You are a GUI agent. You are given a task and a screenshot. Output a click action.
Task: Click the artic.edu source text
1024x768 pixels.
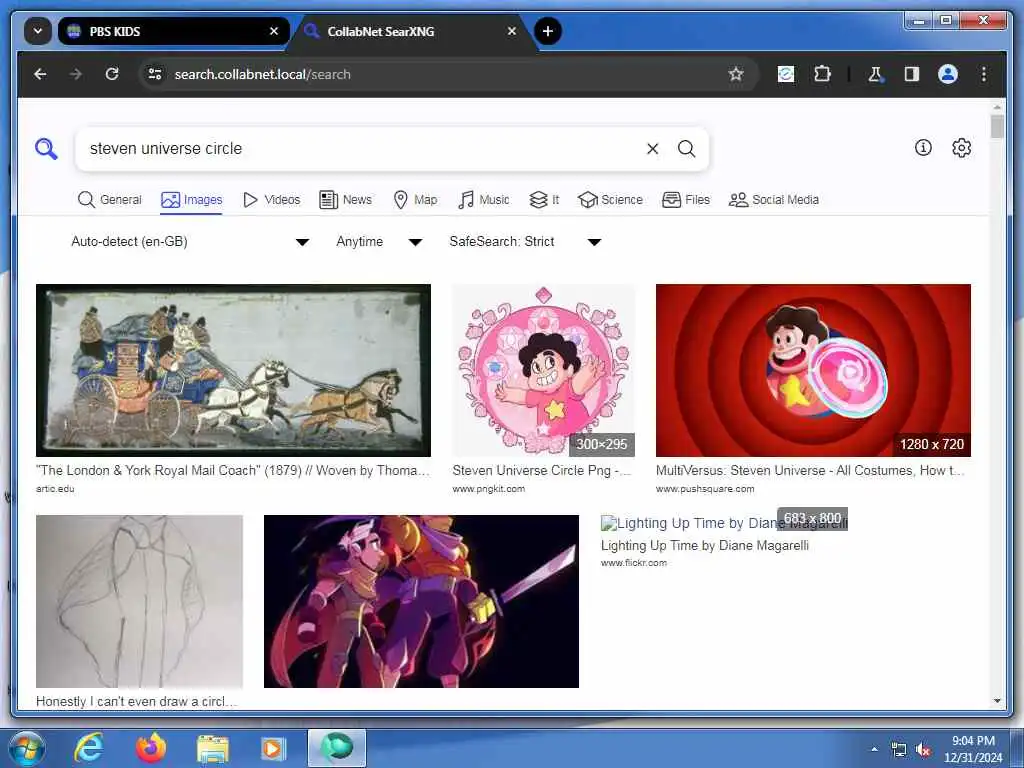[x=55, y=489]
